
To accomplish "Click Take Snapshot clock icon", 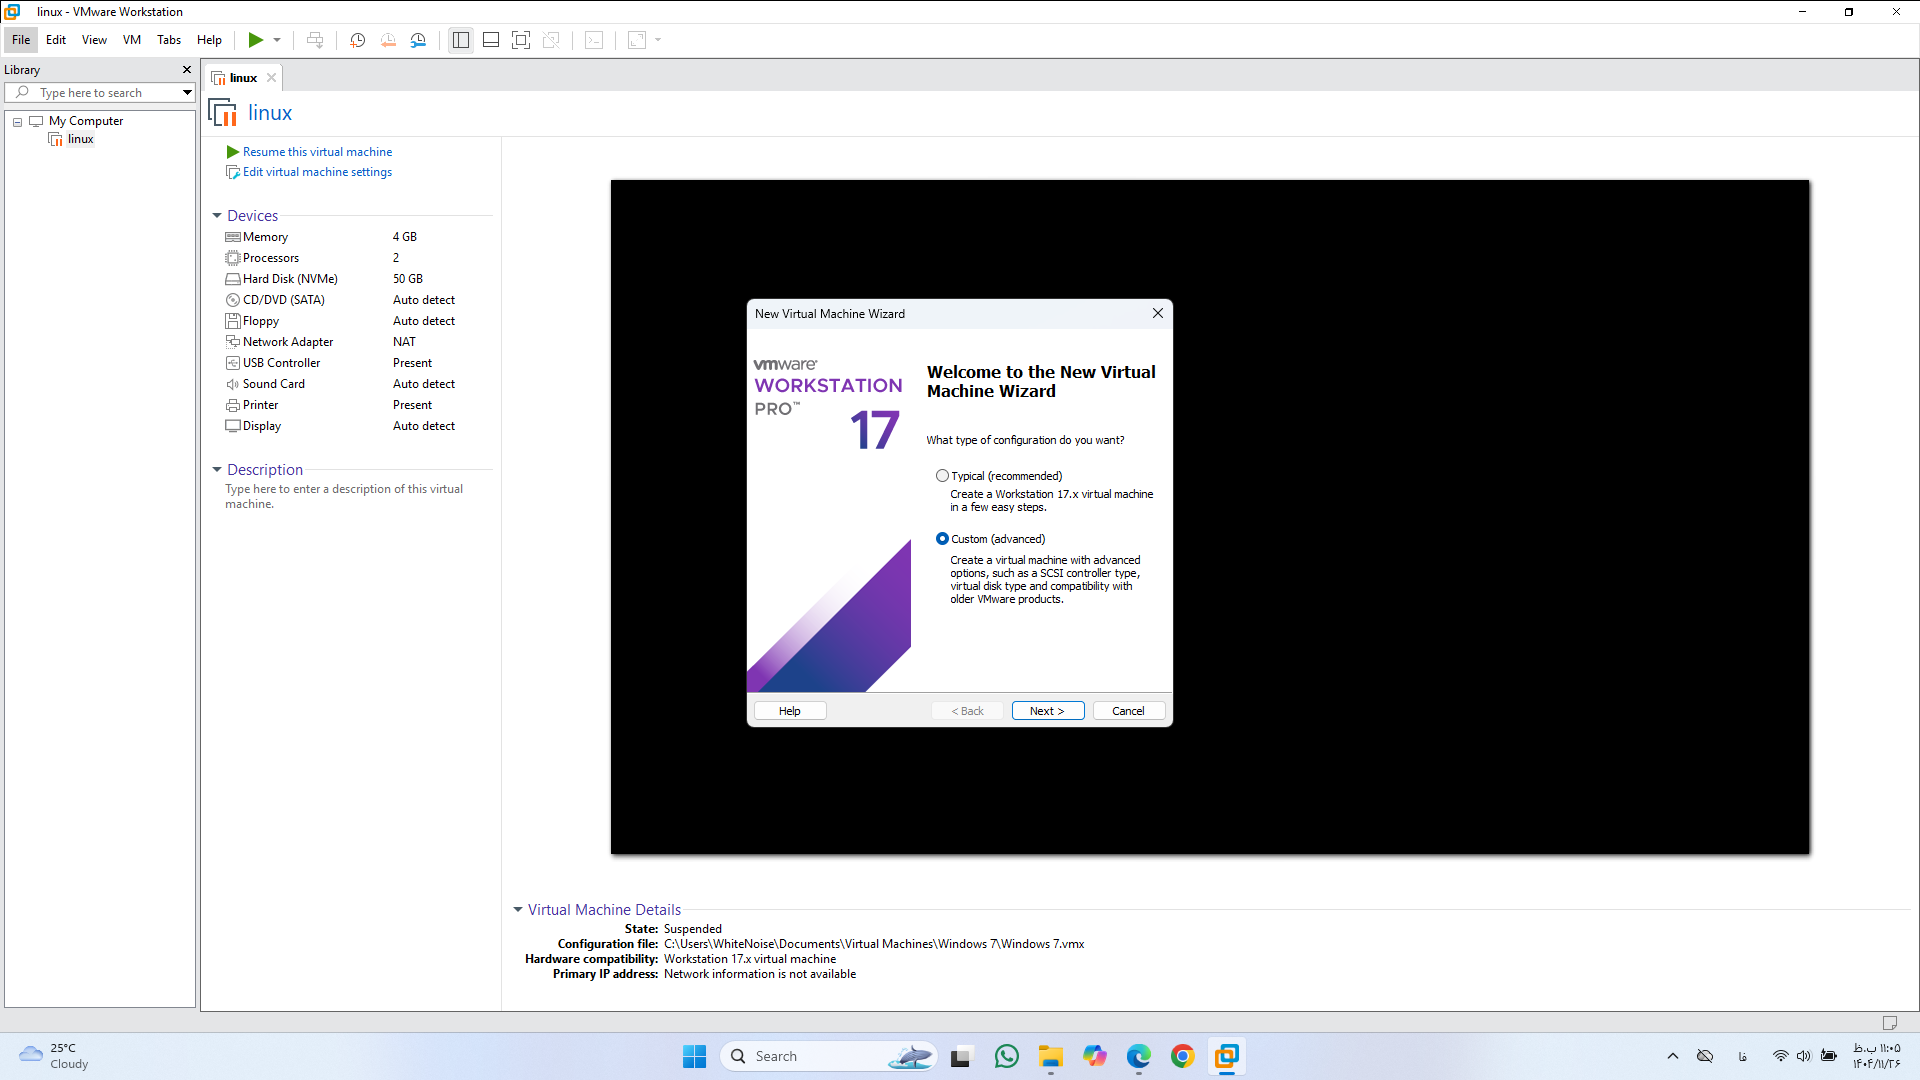I will [357, 40].
